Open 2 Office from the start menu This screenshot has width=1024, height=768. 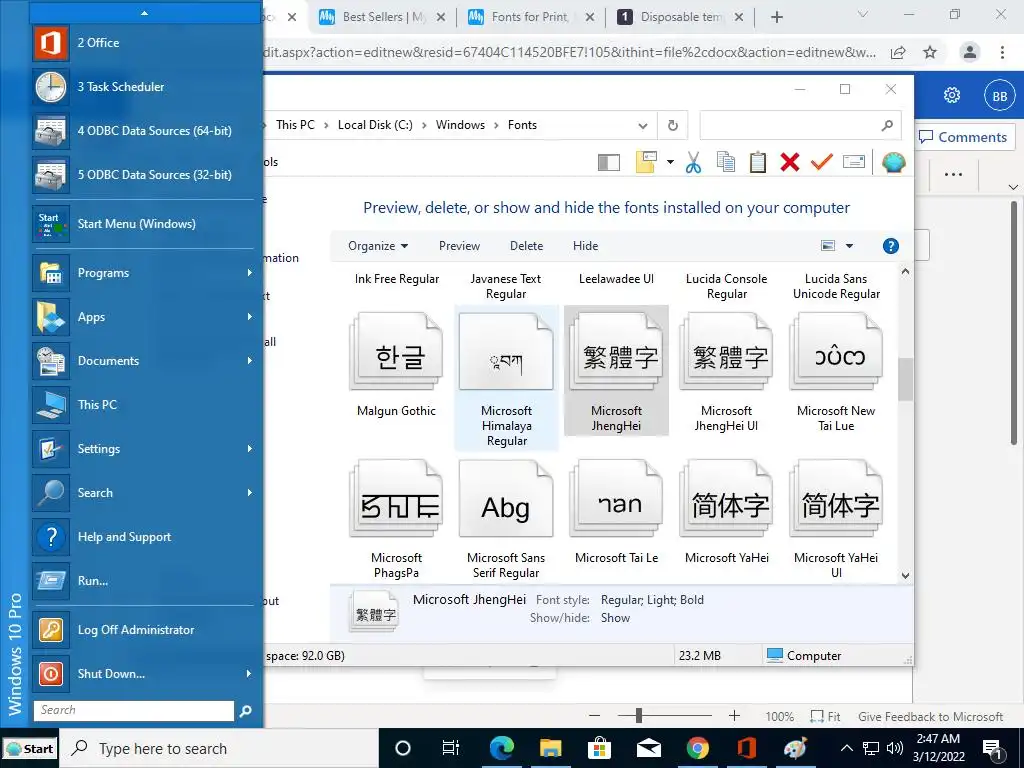pos(147,42)
